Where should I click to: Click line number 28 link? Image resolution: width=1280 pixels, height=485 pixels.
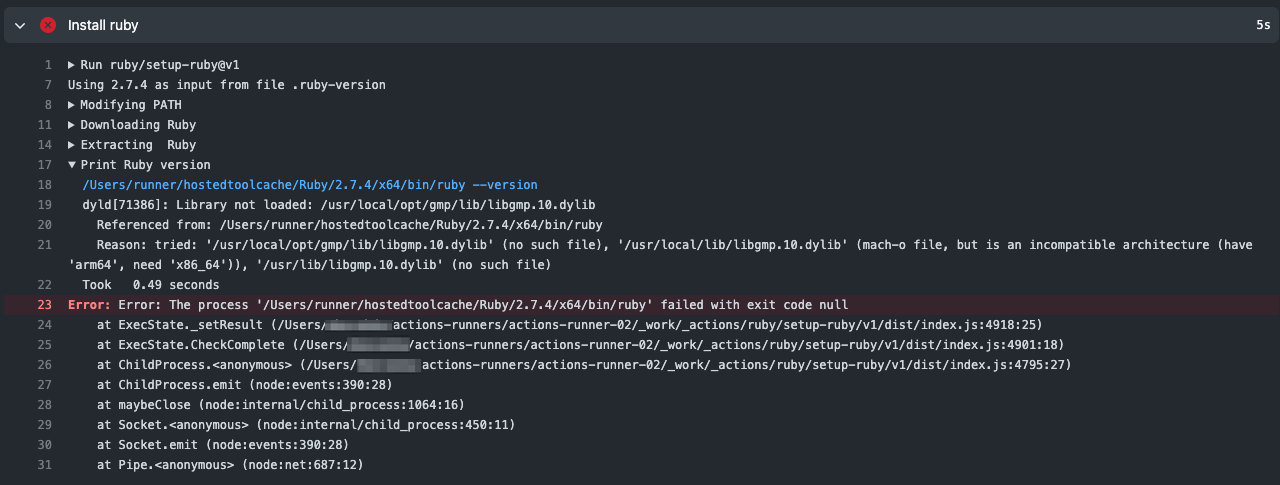click(44, 405)
